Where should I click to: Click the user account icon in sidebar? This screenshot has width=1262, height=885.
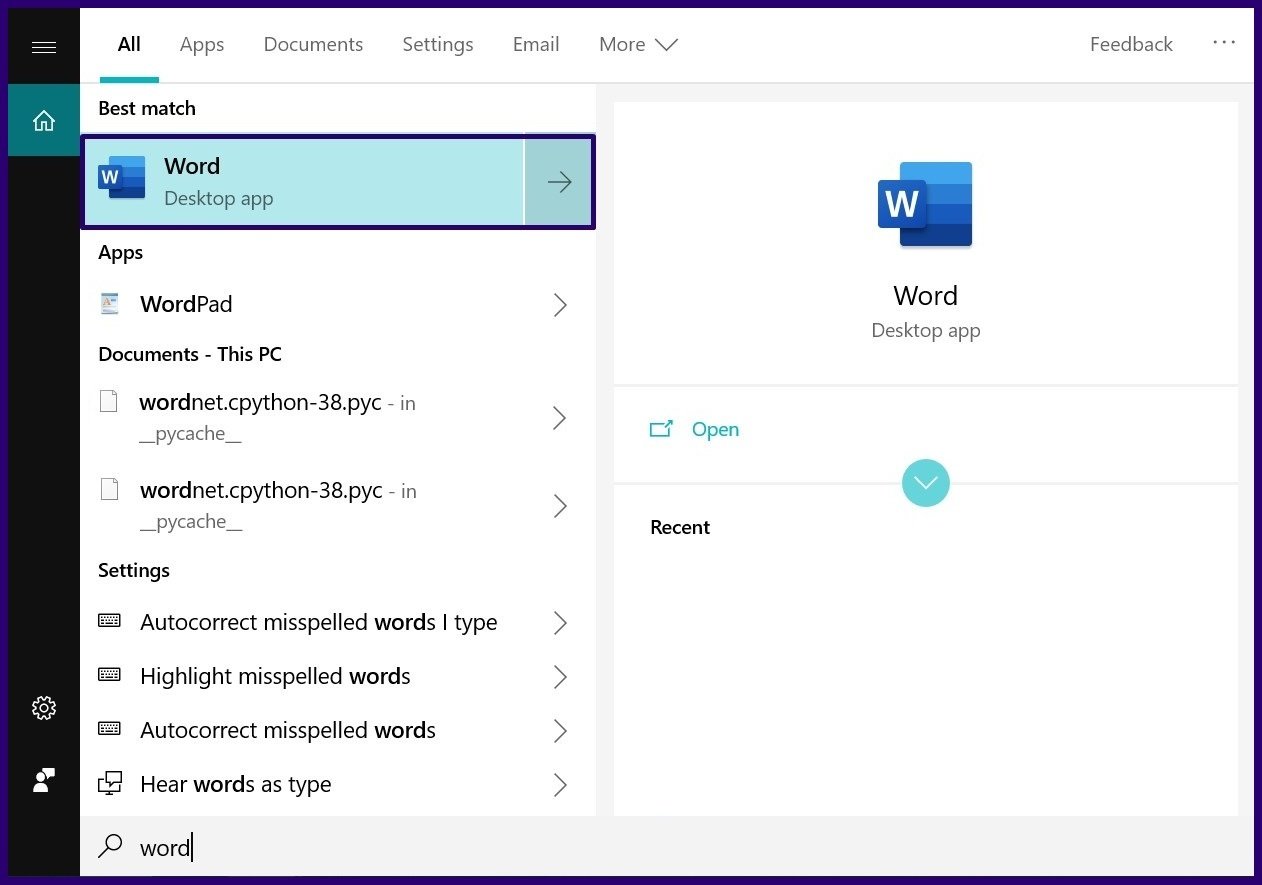44,781
